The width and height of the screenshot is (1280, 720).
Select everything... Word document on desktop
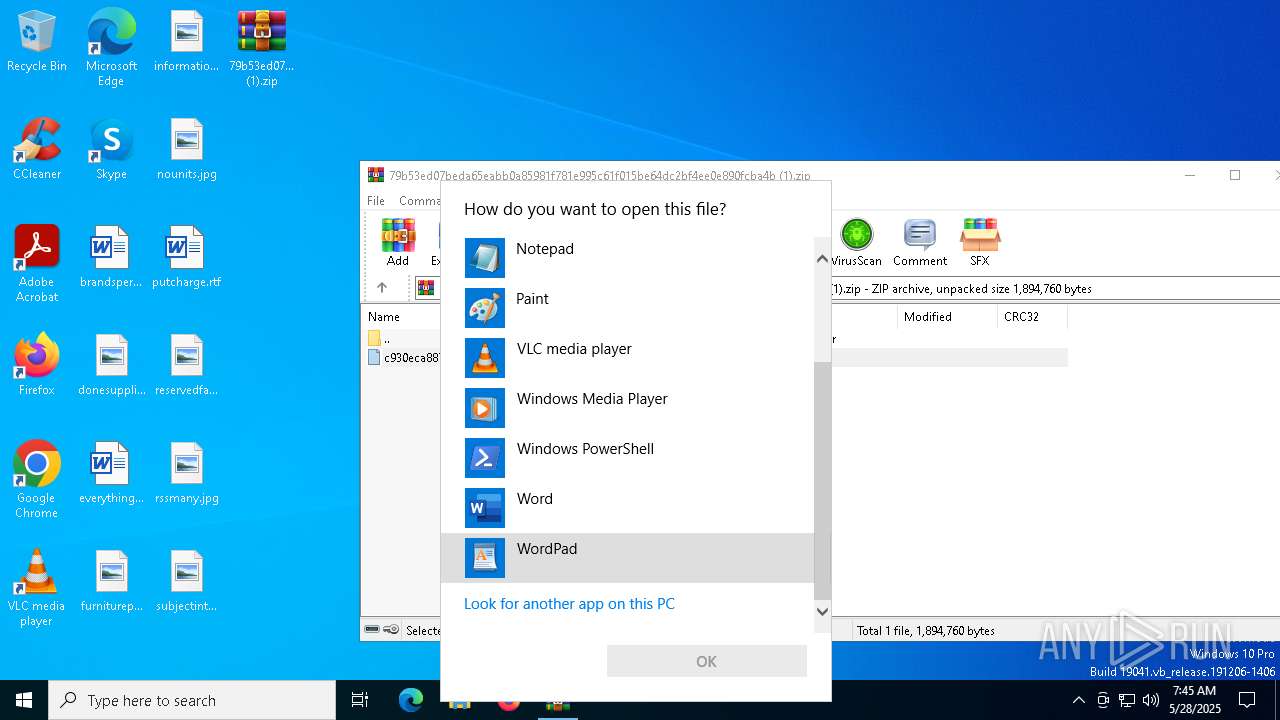111,474
